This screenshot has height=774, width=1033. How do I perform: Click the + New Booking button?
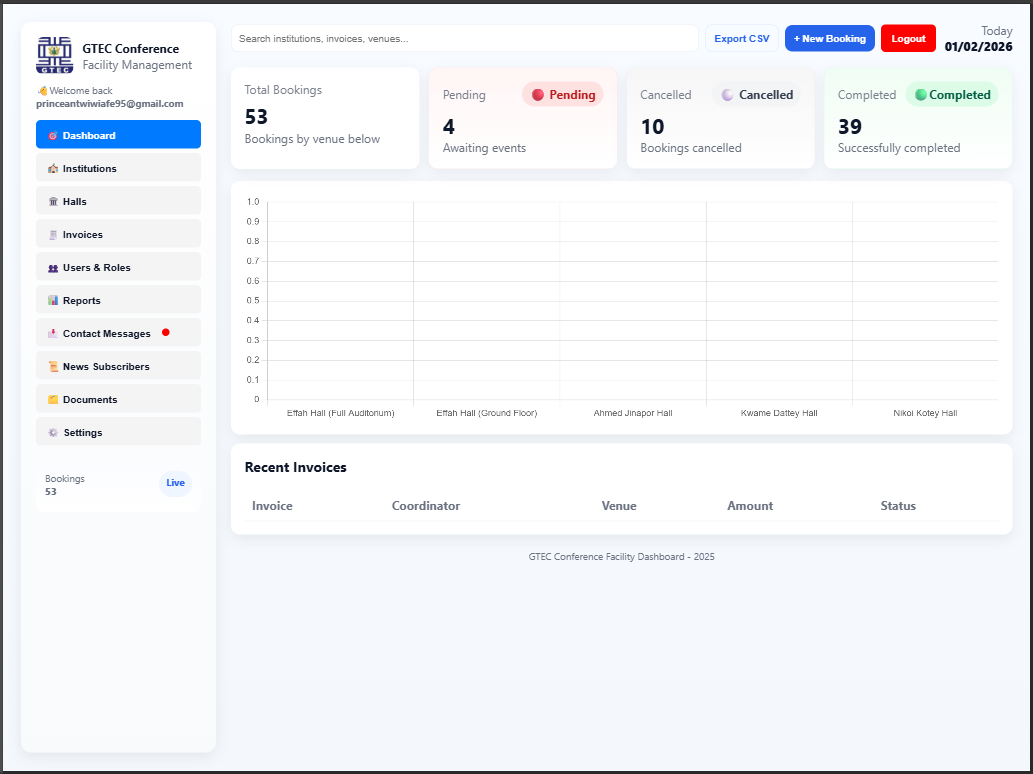(x=829, y=39)
